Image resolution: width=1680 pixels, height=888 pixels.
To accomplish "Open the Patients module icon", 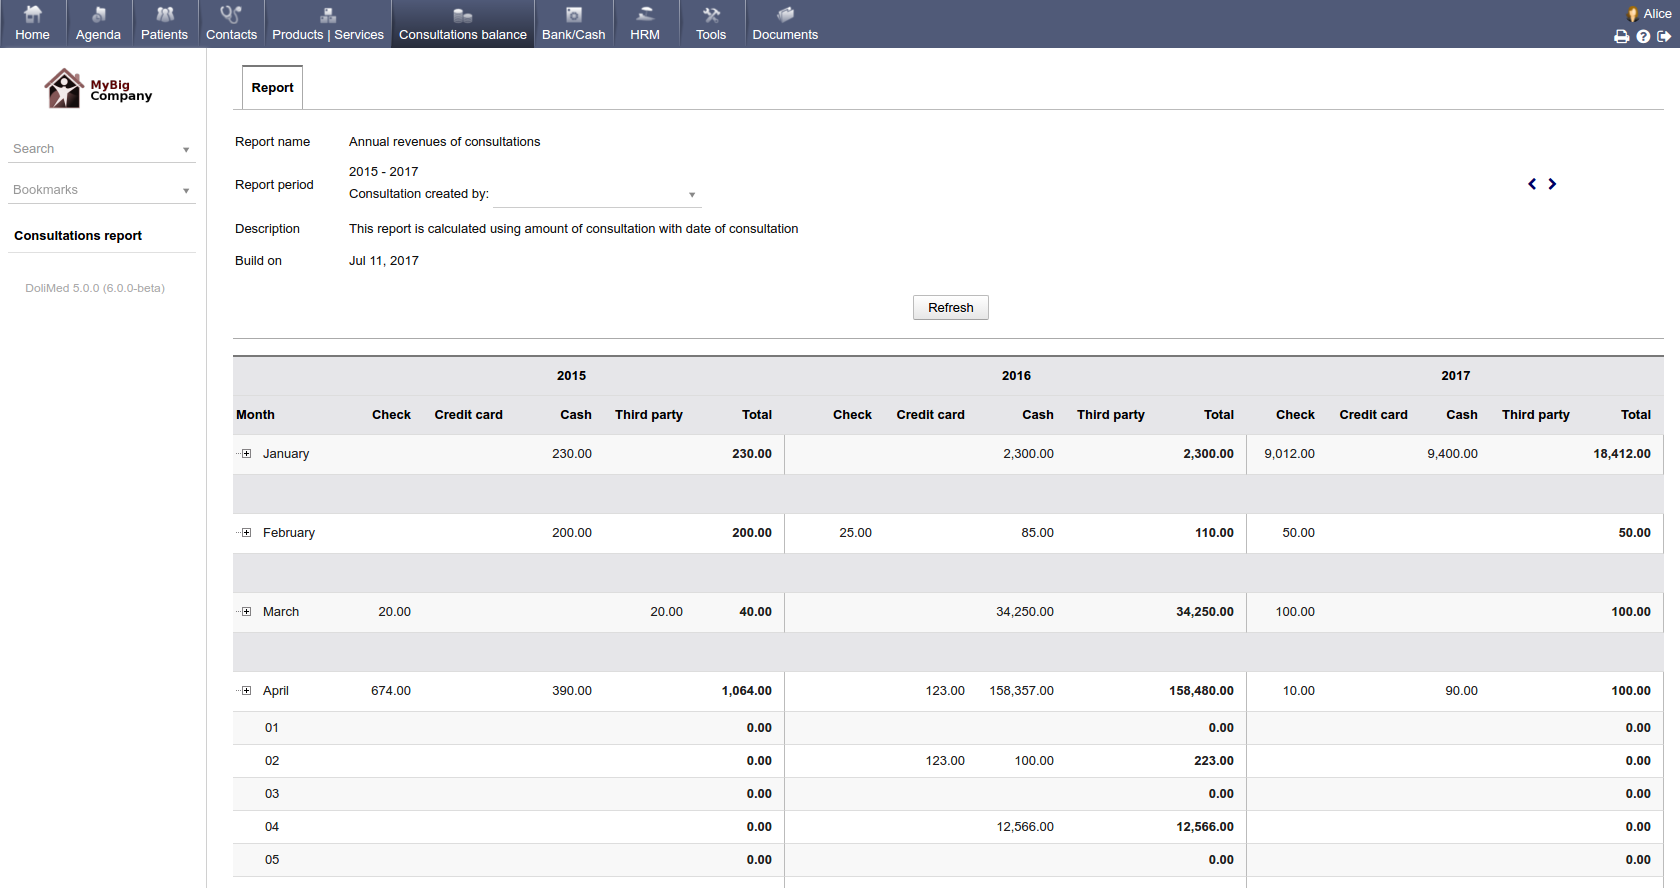I will click(165, 14).
